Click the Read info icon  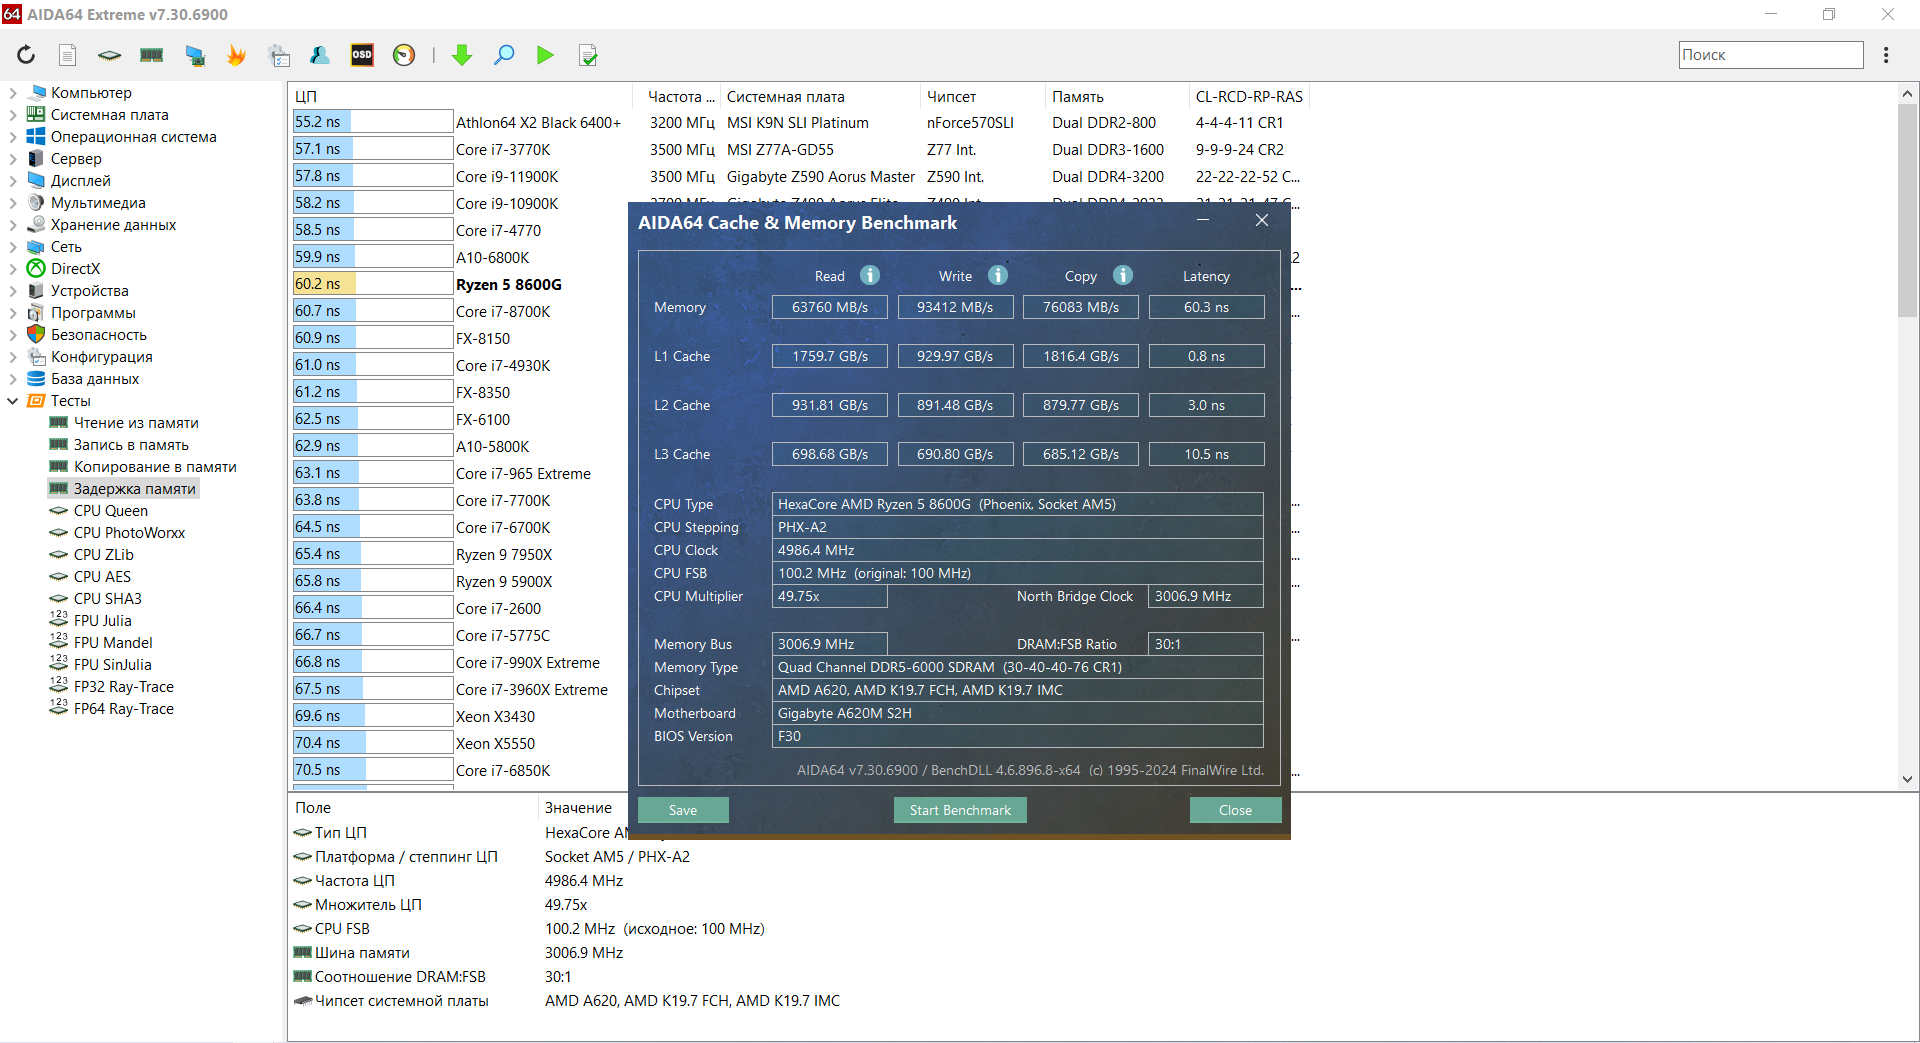(x=870, y=275)
